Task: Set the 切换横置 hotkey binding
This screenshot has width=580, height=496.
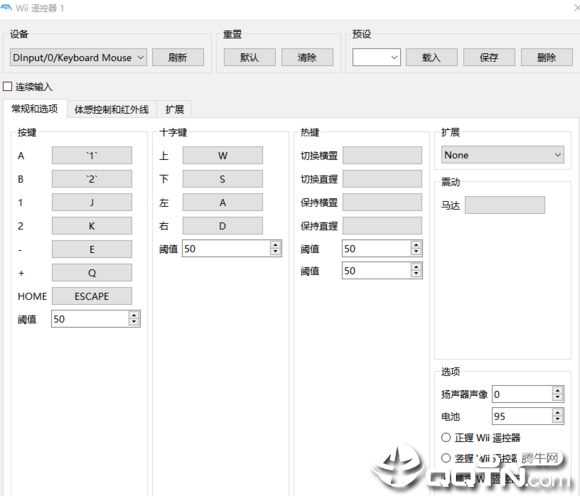Action: pyautogui.click(x=382, y=155)
